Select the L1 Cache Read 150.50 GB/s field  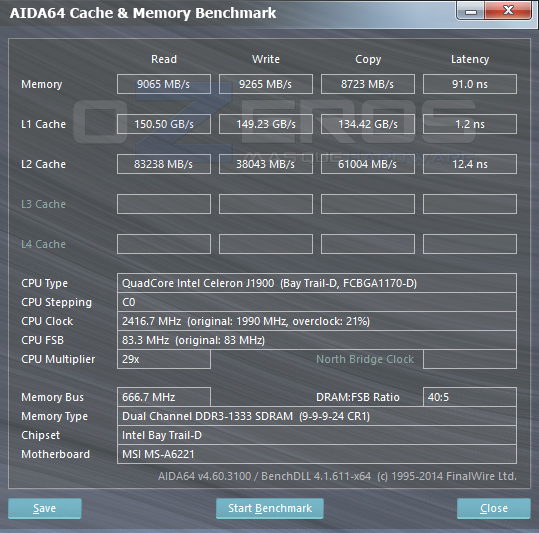click(x=164, y=124)
